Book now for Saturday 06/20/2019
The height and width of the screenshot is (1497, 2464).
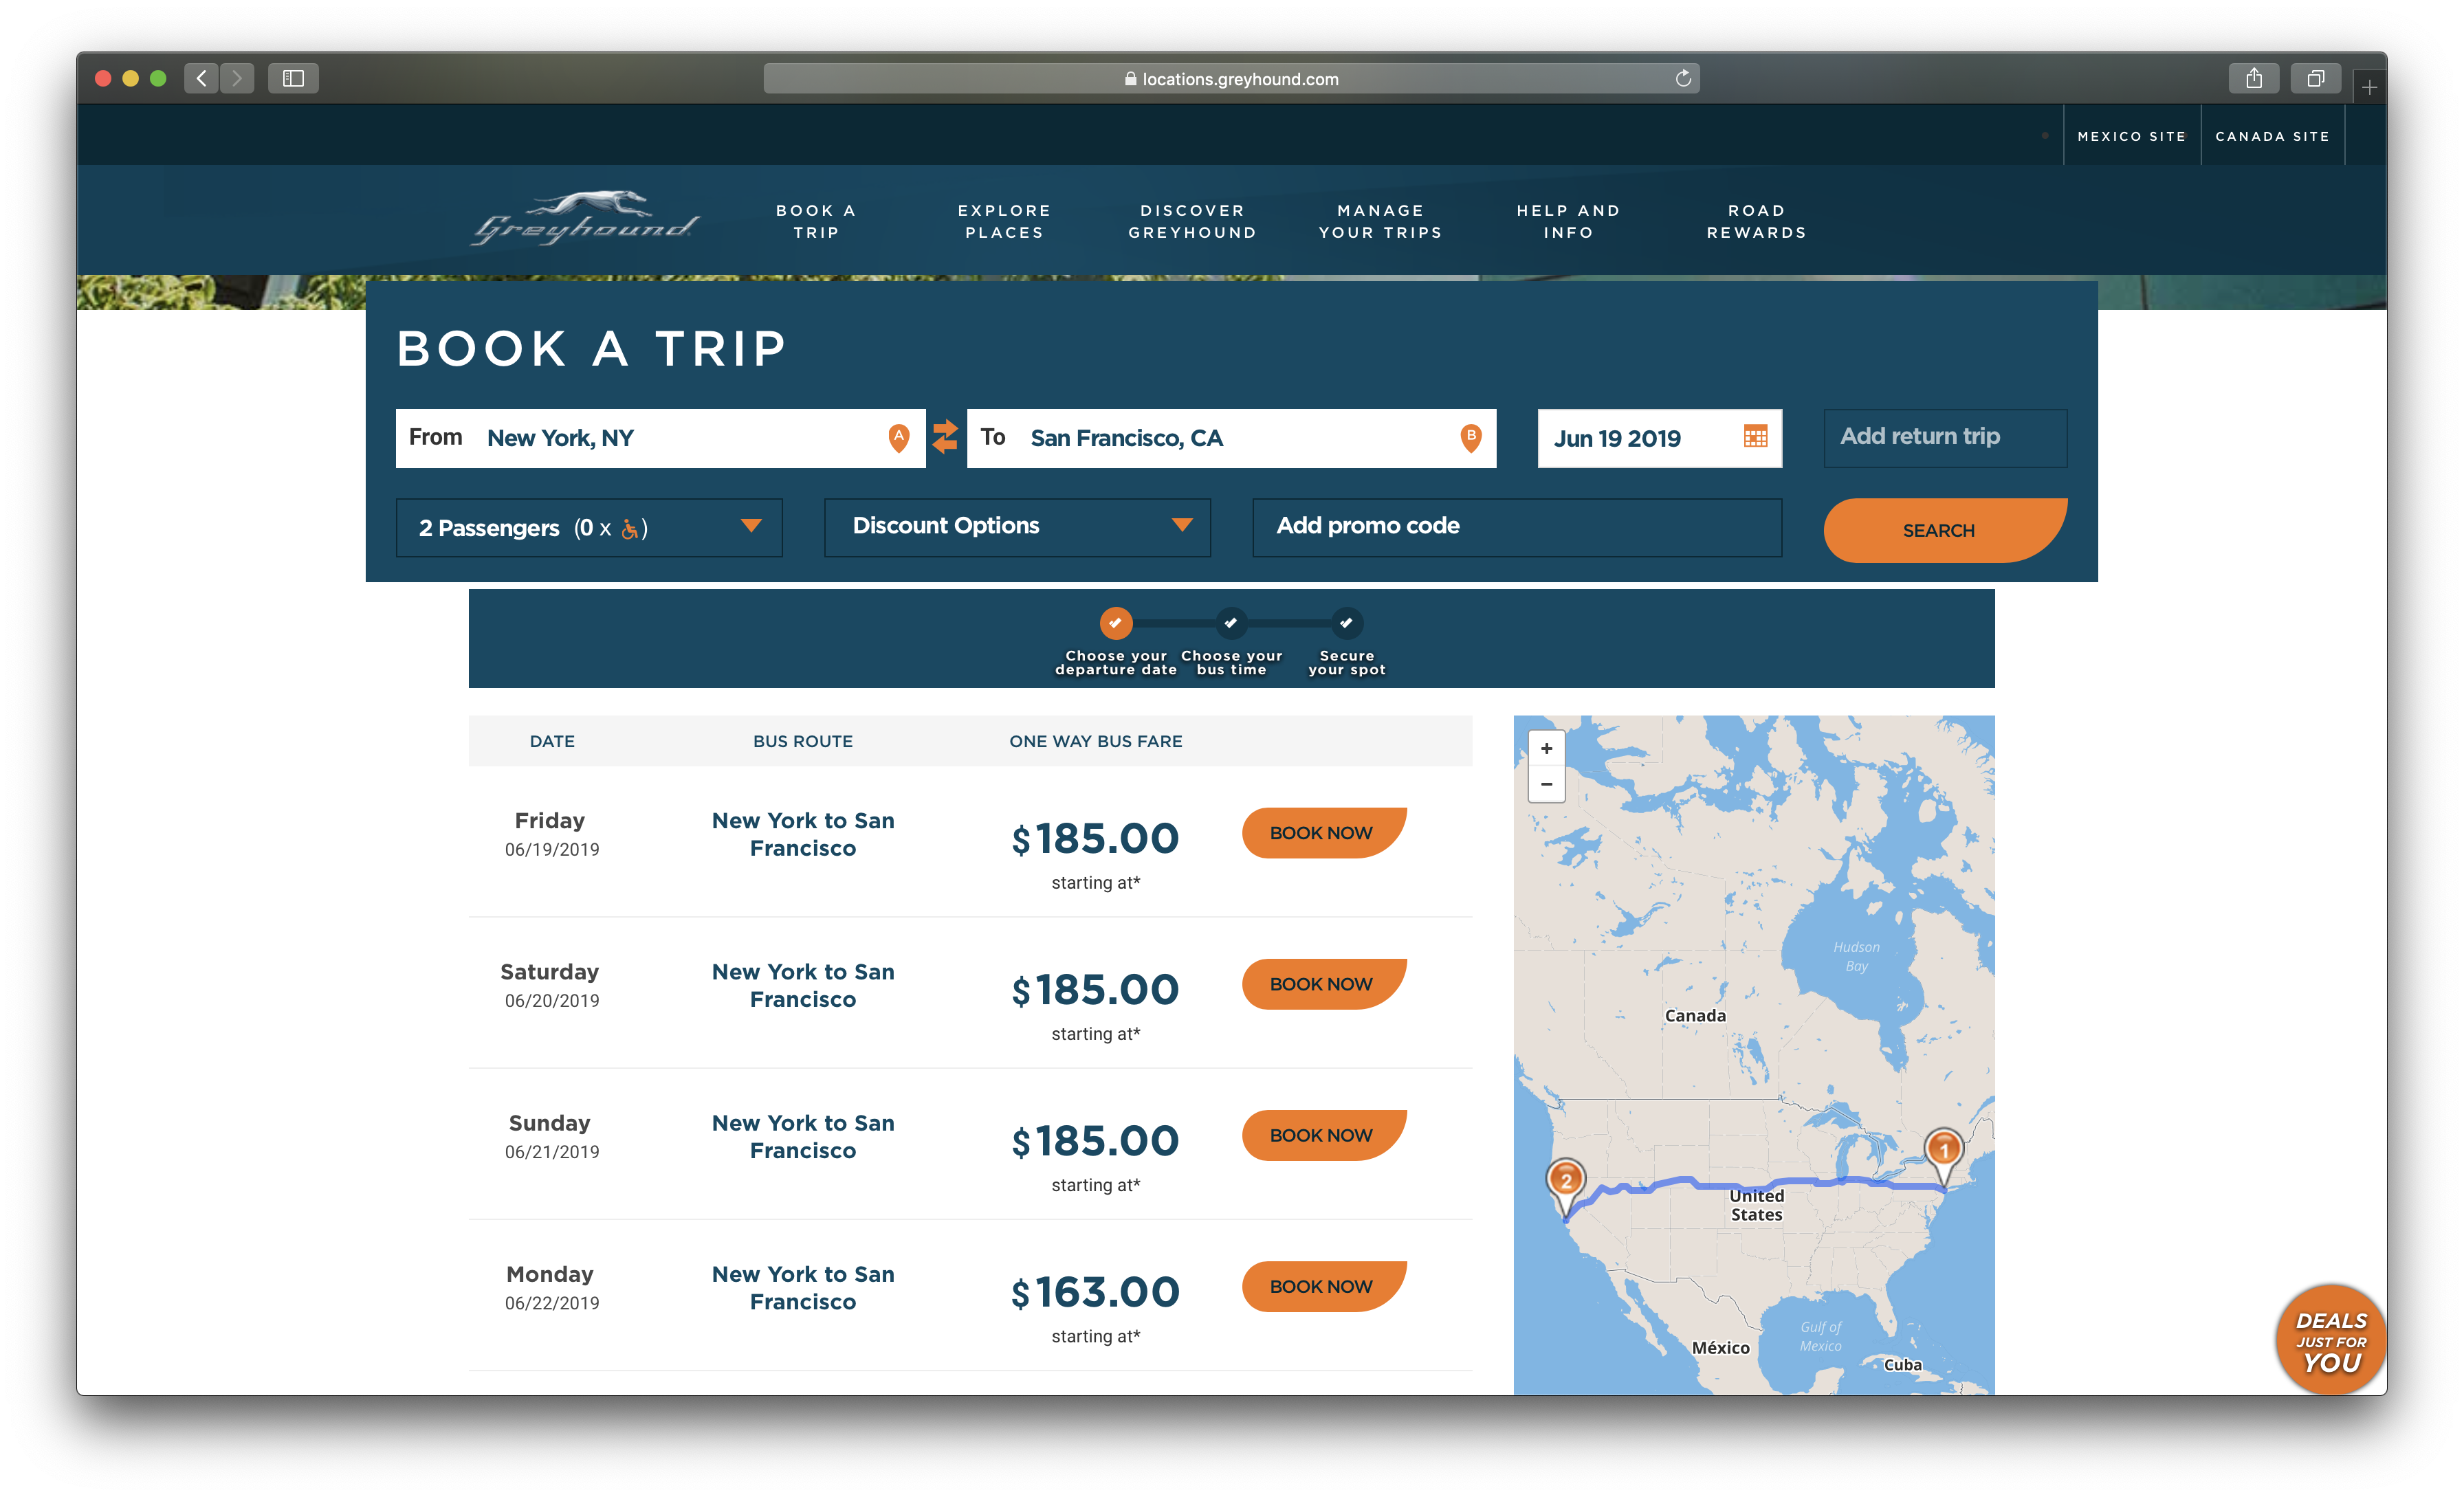(x=1323, y=983)
